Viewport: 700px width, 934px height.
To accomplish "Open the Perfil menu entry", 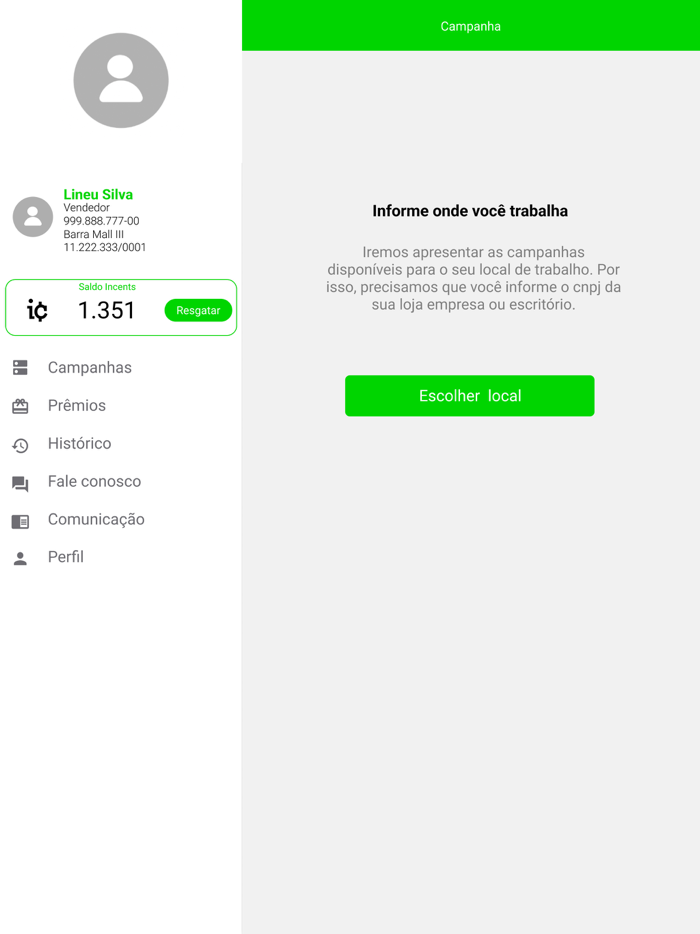I will [x=66, y=557].
